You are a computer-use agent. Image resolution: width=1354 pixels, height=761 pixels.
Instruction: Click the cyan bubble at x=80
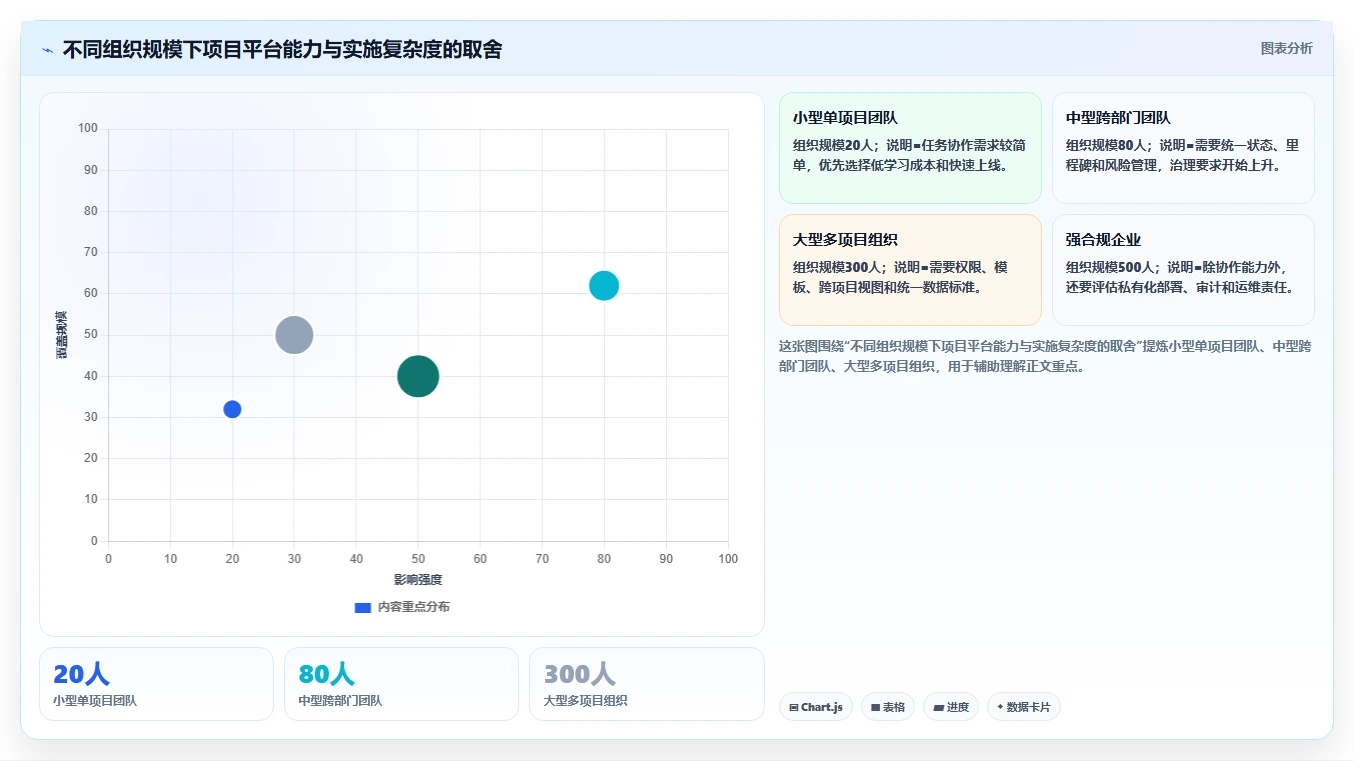[x=604, y=285]
